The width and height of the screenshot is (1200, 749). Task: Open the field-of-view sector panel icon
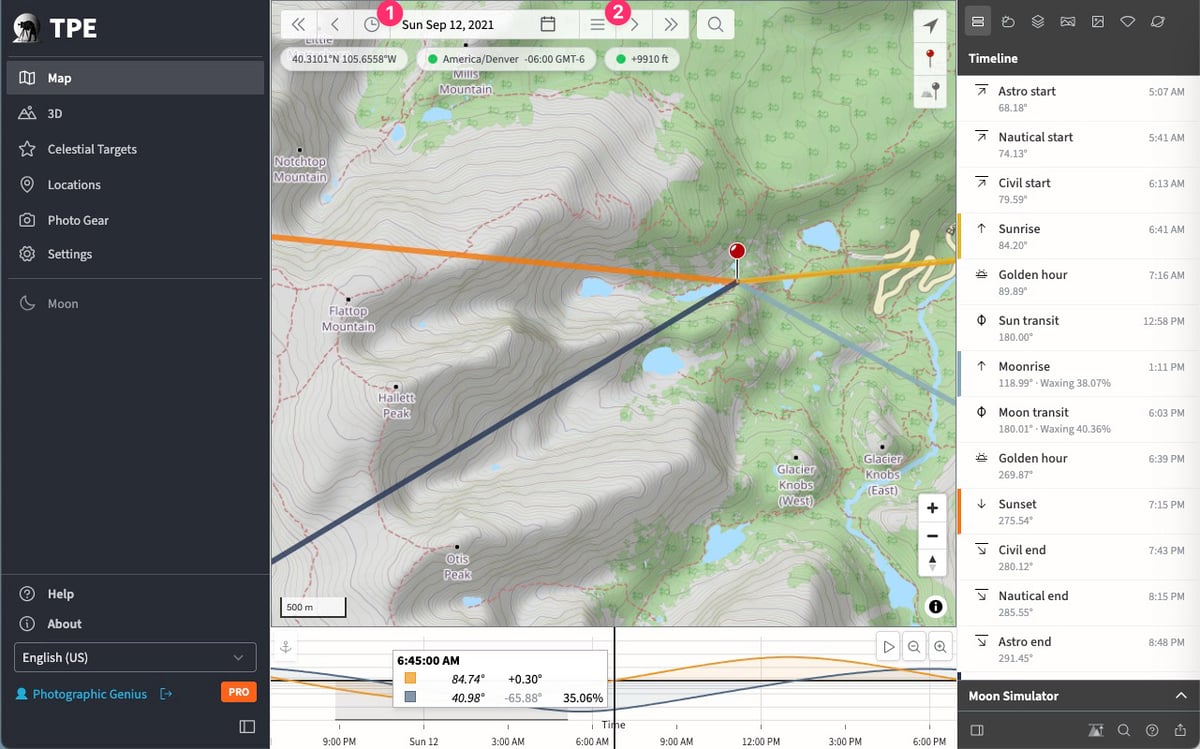[x=1128, y=21]
